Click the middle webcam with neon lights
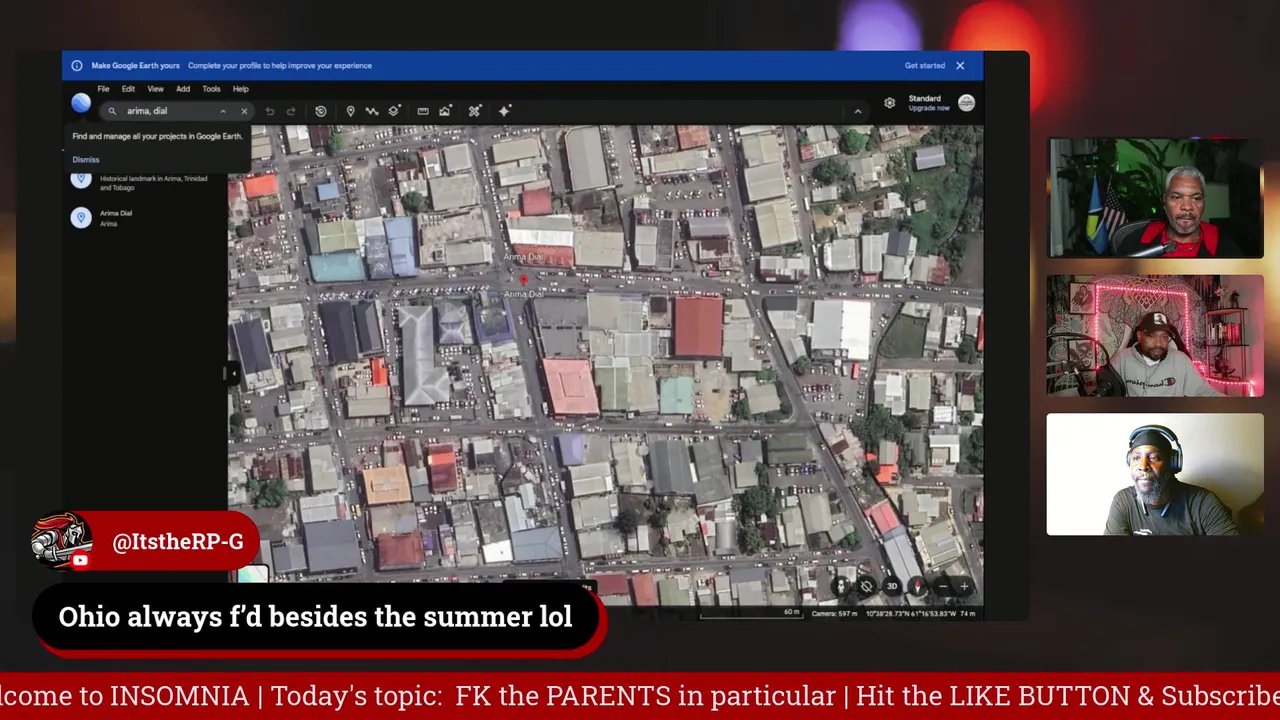 coord(1155,336)
